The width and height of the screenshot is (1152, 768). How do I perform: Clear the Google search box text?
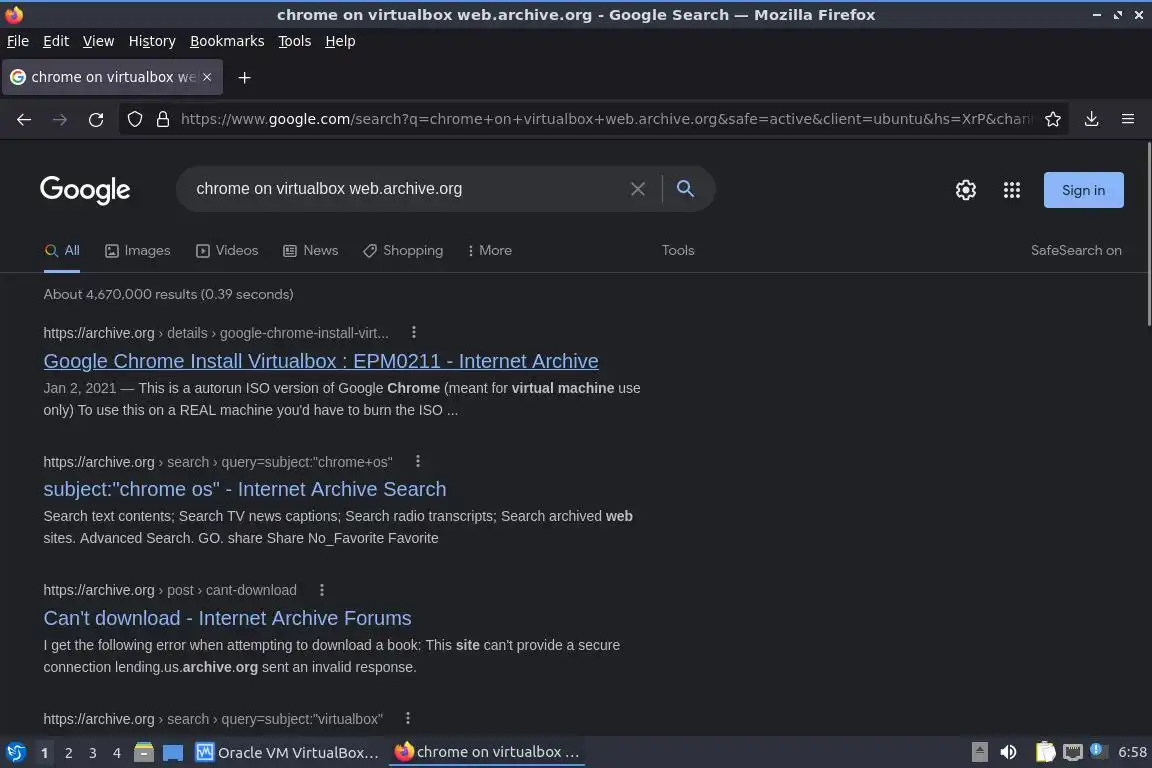pyautogui.click(x=638, y=189)
